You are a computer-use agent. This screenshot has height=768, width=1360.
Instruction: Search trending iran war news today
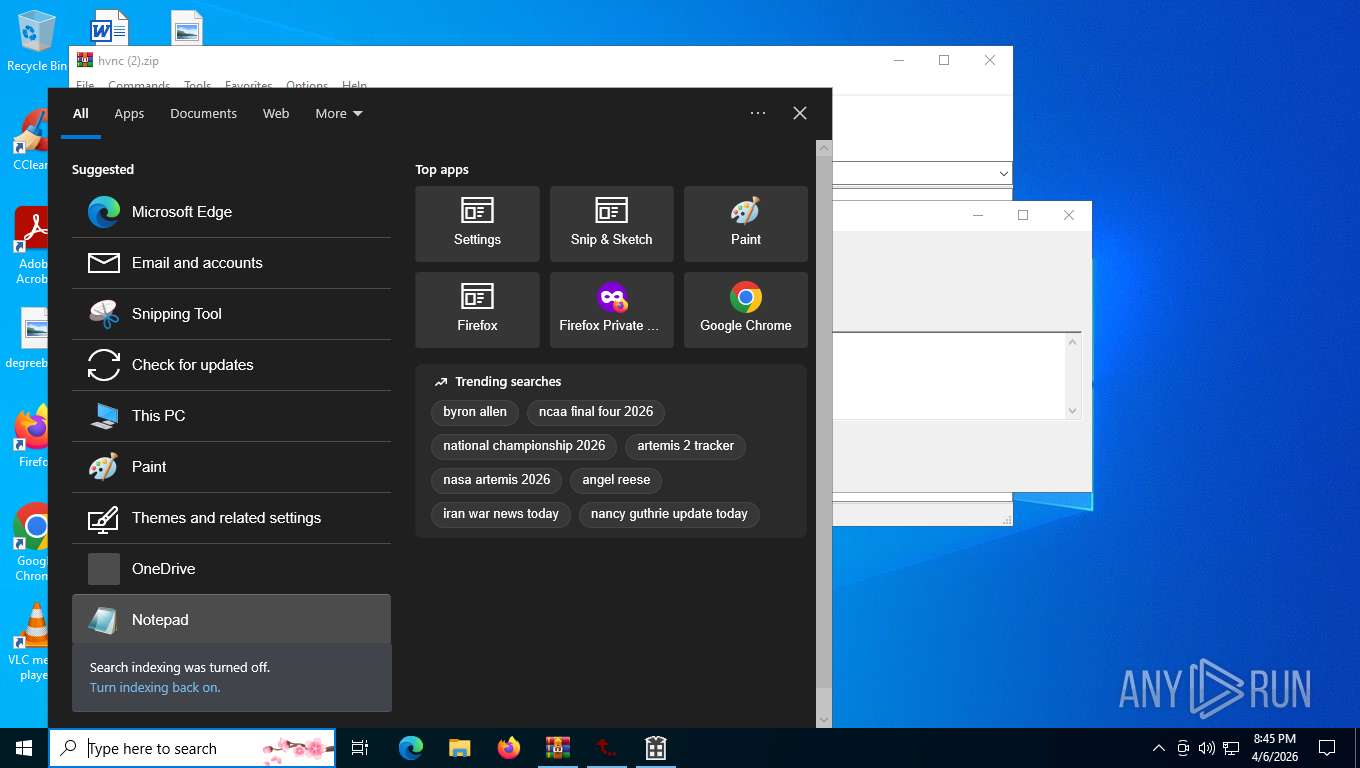[x=501, y=514]
